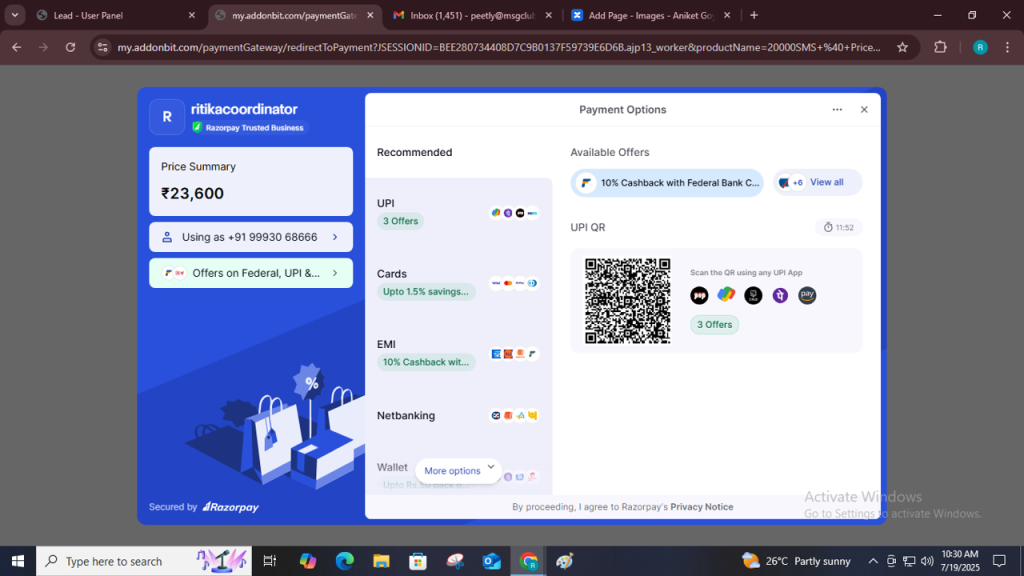Click the Windows taskbar search box
1024x576 pixels.
(x=144, y=561)
